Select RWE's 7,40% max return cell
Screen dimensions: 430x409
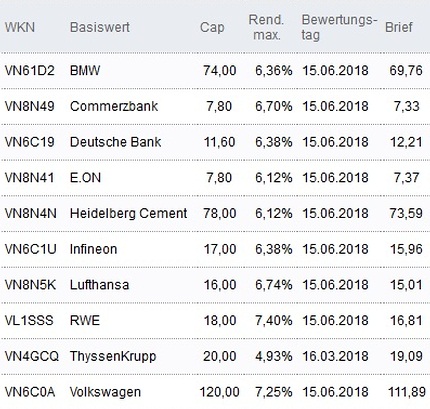[274, 320]
